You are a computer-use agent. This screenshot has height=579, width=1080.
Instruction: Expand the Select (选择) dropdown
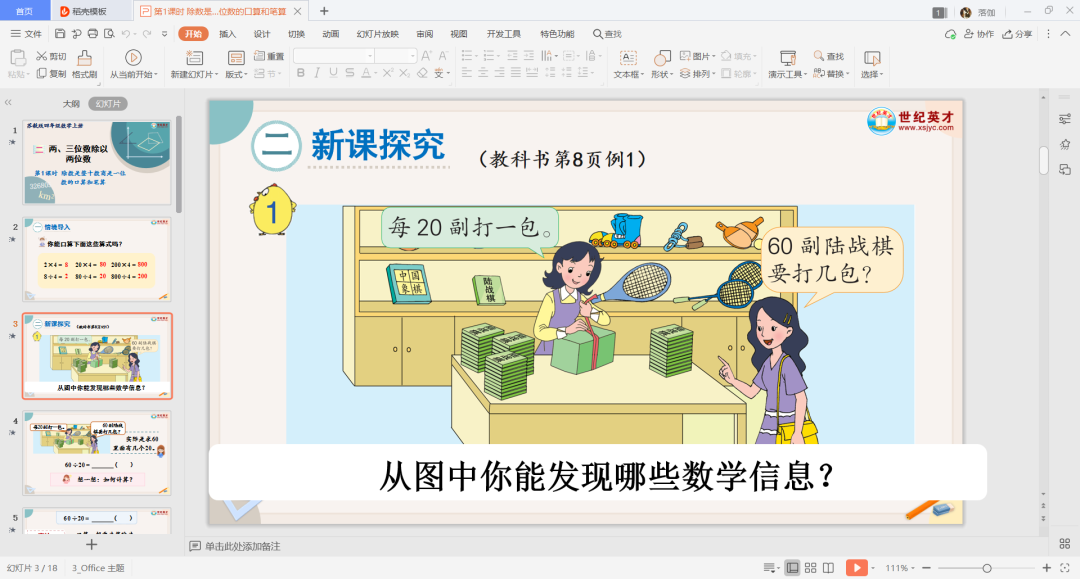[871, 75]
